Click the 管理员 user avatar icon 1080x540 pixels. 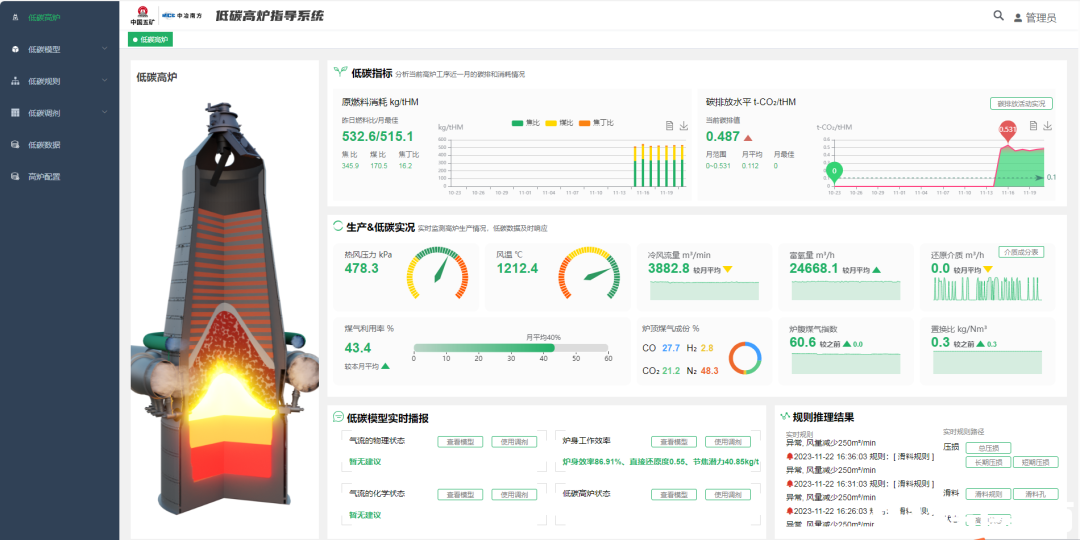click(x=1018, y=18)
